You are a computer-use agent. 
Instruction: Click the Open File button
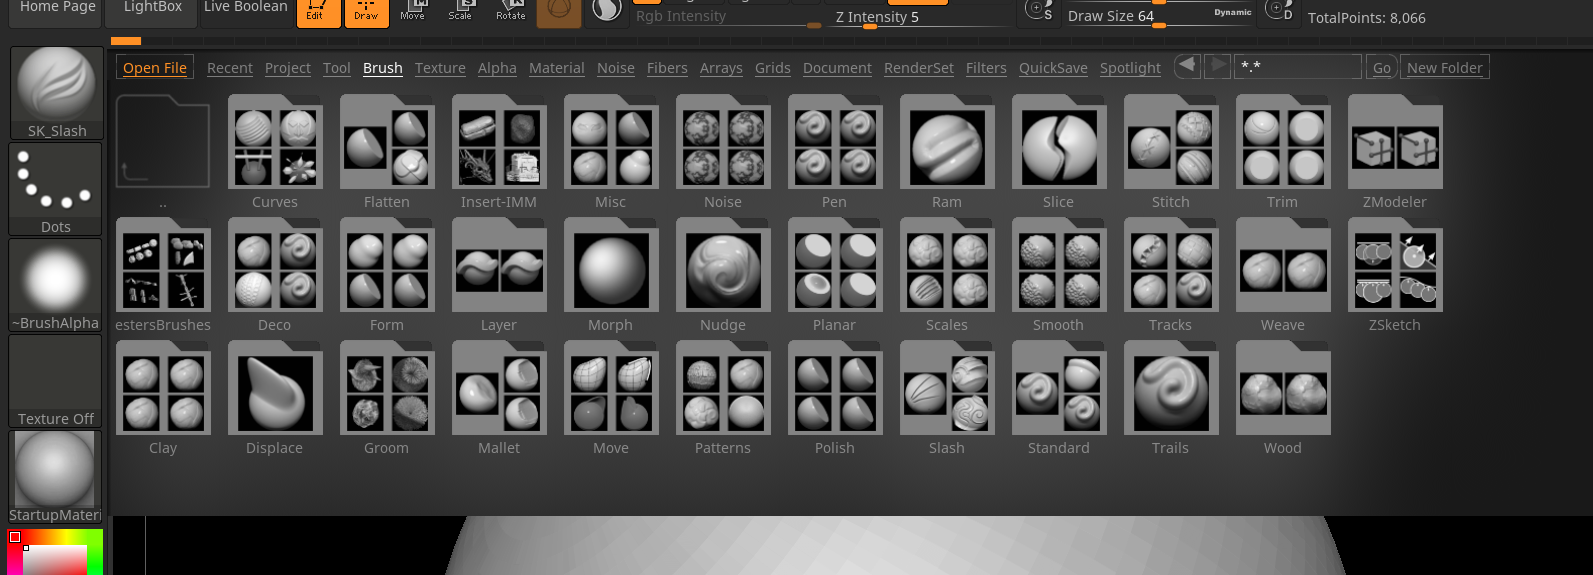point(155,68)
